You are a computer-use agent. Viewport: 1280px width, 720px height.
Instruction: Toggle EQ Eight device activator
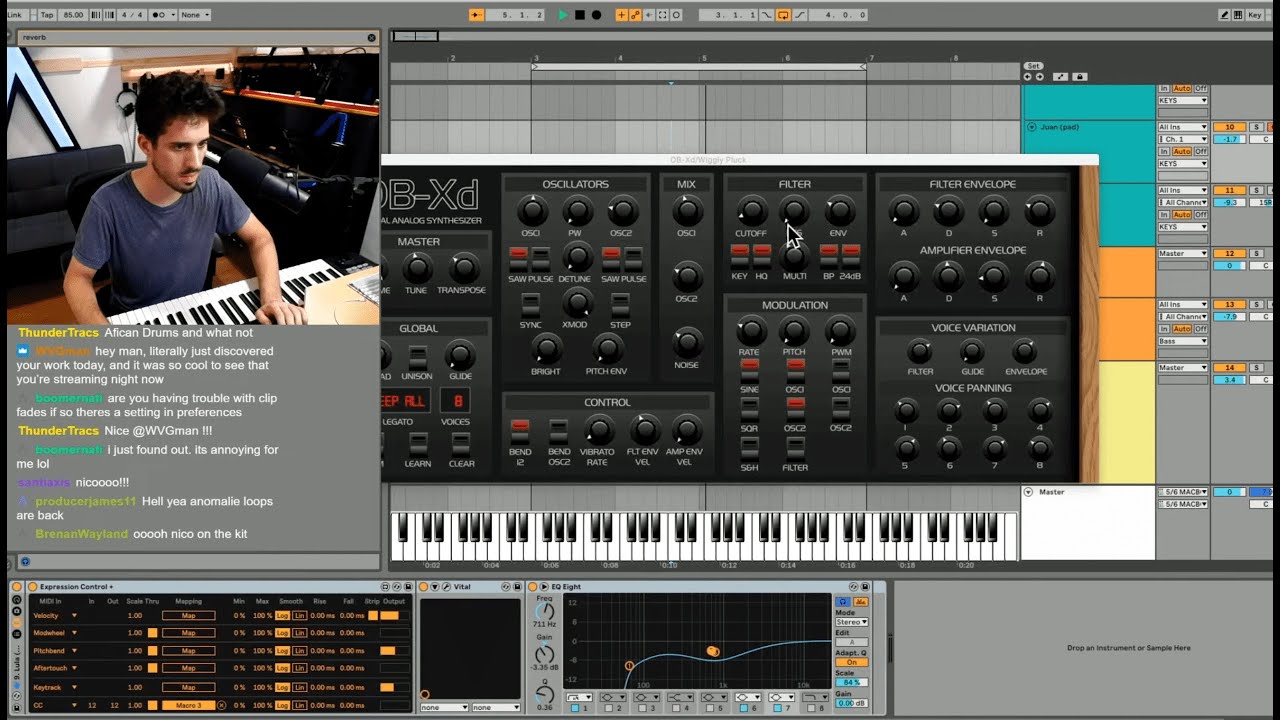coord(535,587)
